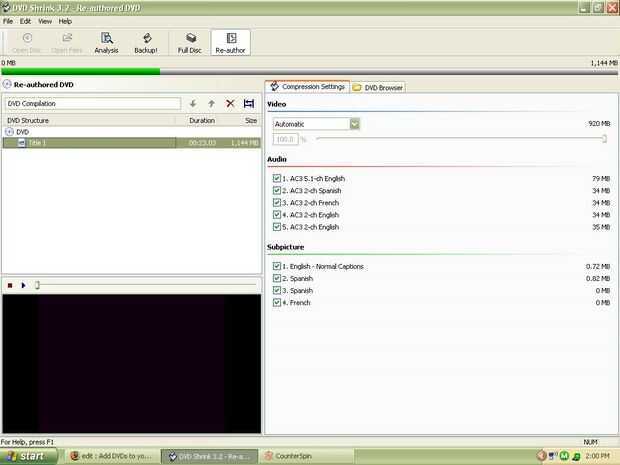Move selected title up with arrow icon
This screenshot has height=465, width=620.
(x=212, y=104)
